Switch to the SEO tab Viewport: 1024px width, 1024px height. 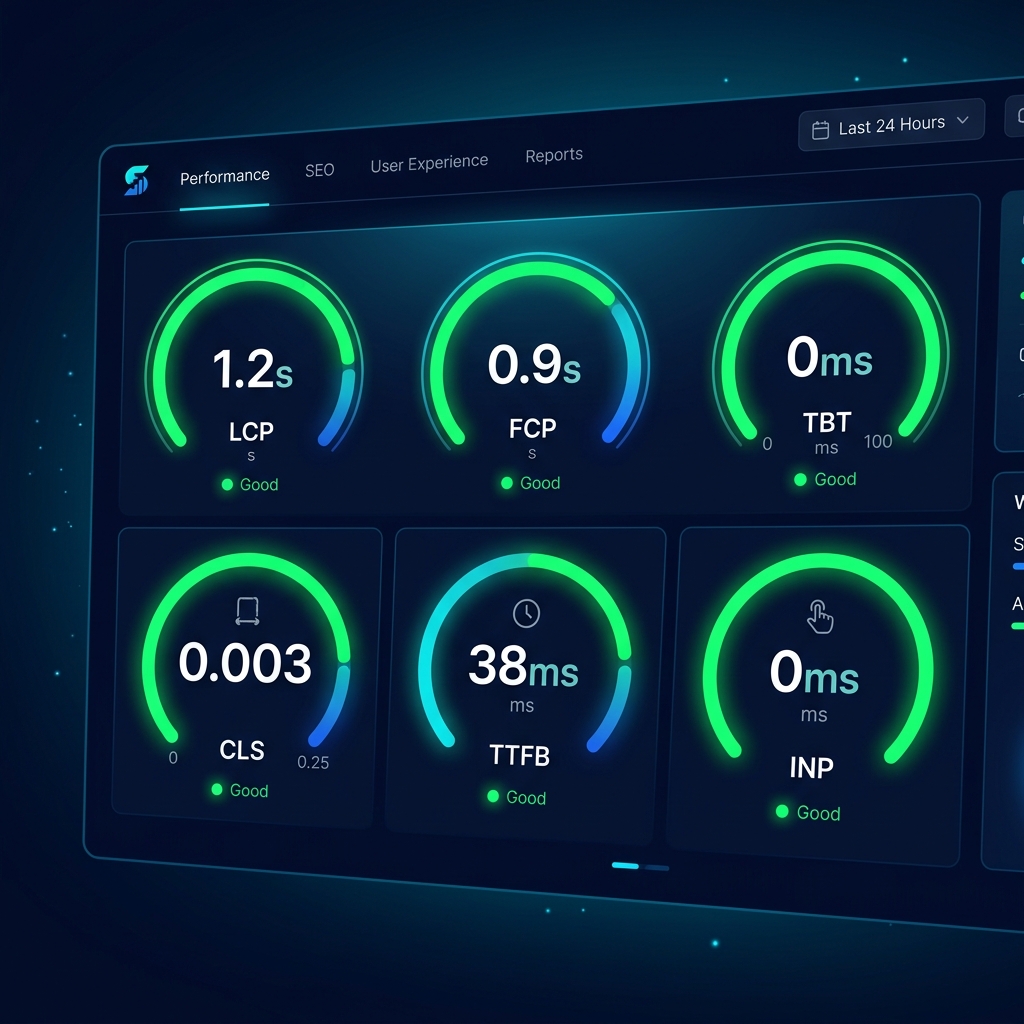319,170
